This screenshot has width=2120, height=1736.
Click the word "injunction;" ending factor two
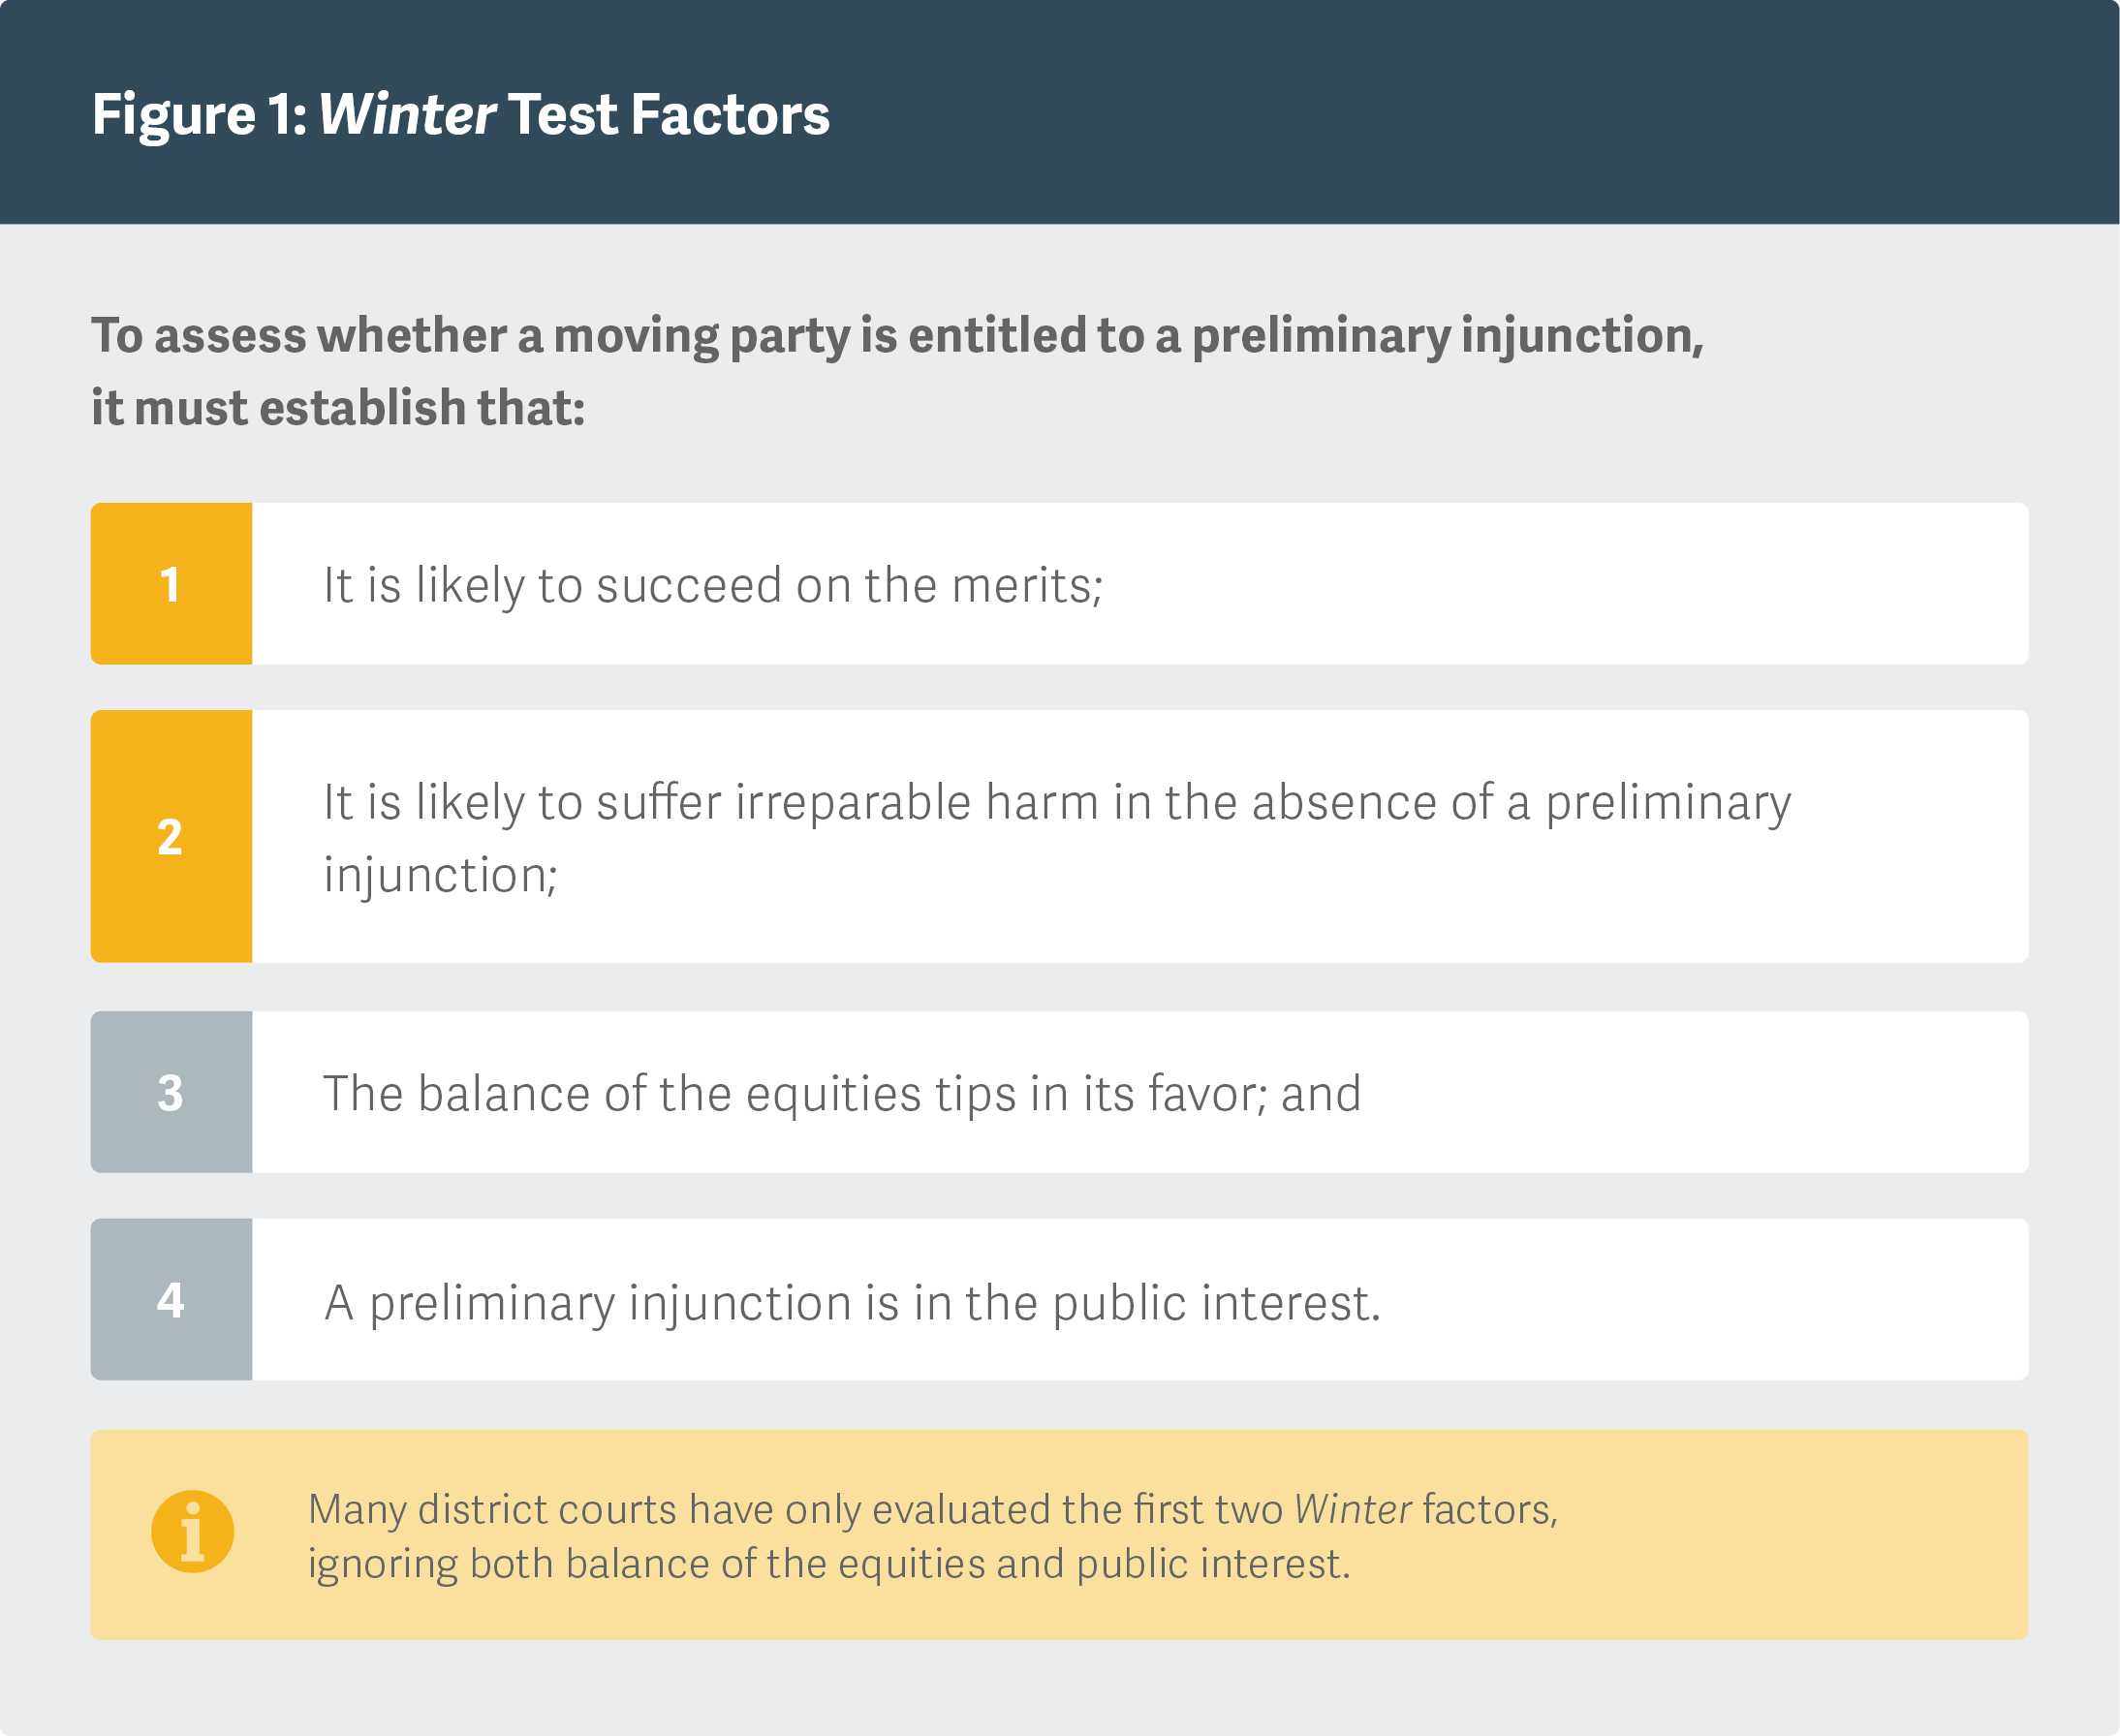click(440, 875)
